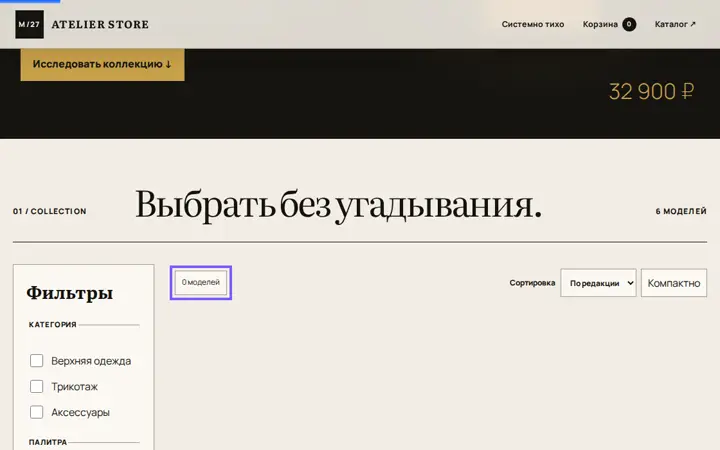Check the Трикотаж filter
The width and height of the screenshot is (720, 450).
pos(37,386)
